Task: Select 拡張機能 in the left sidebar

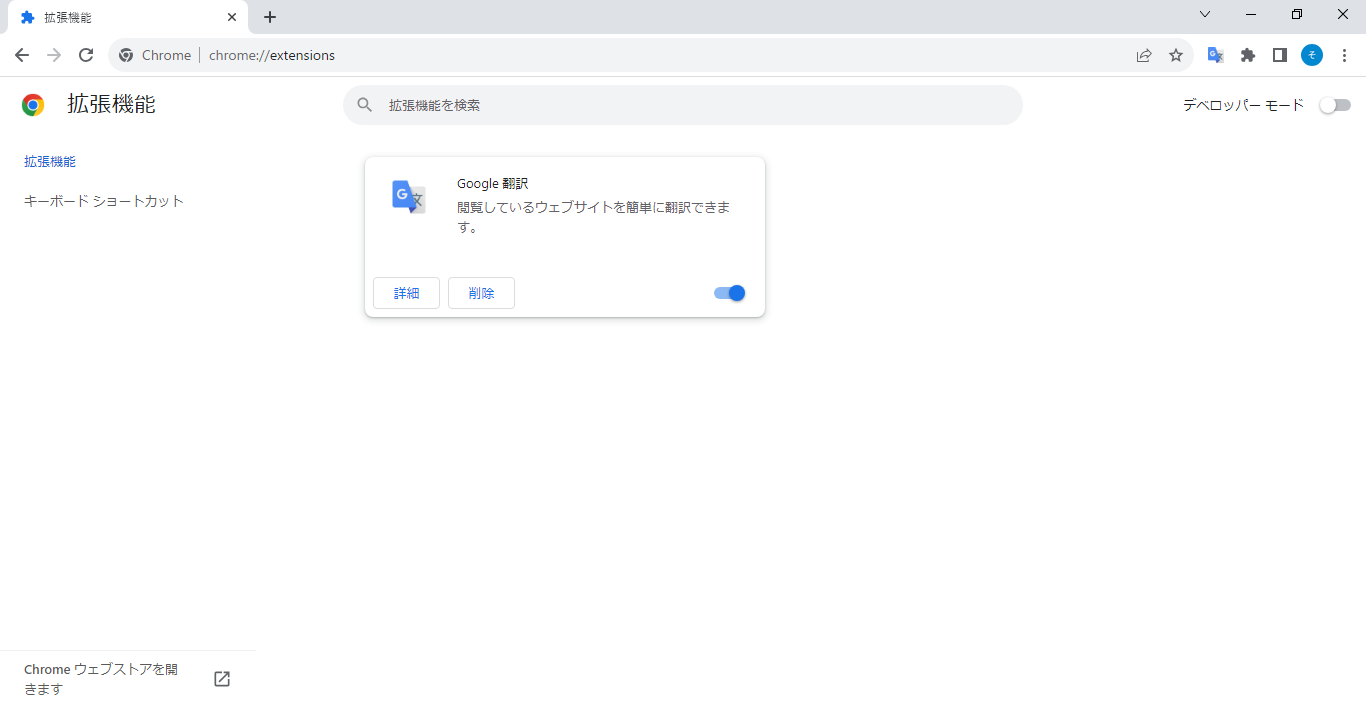Action: pos(49,161)
